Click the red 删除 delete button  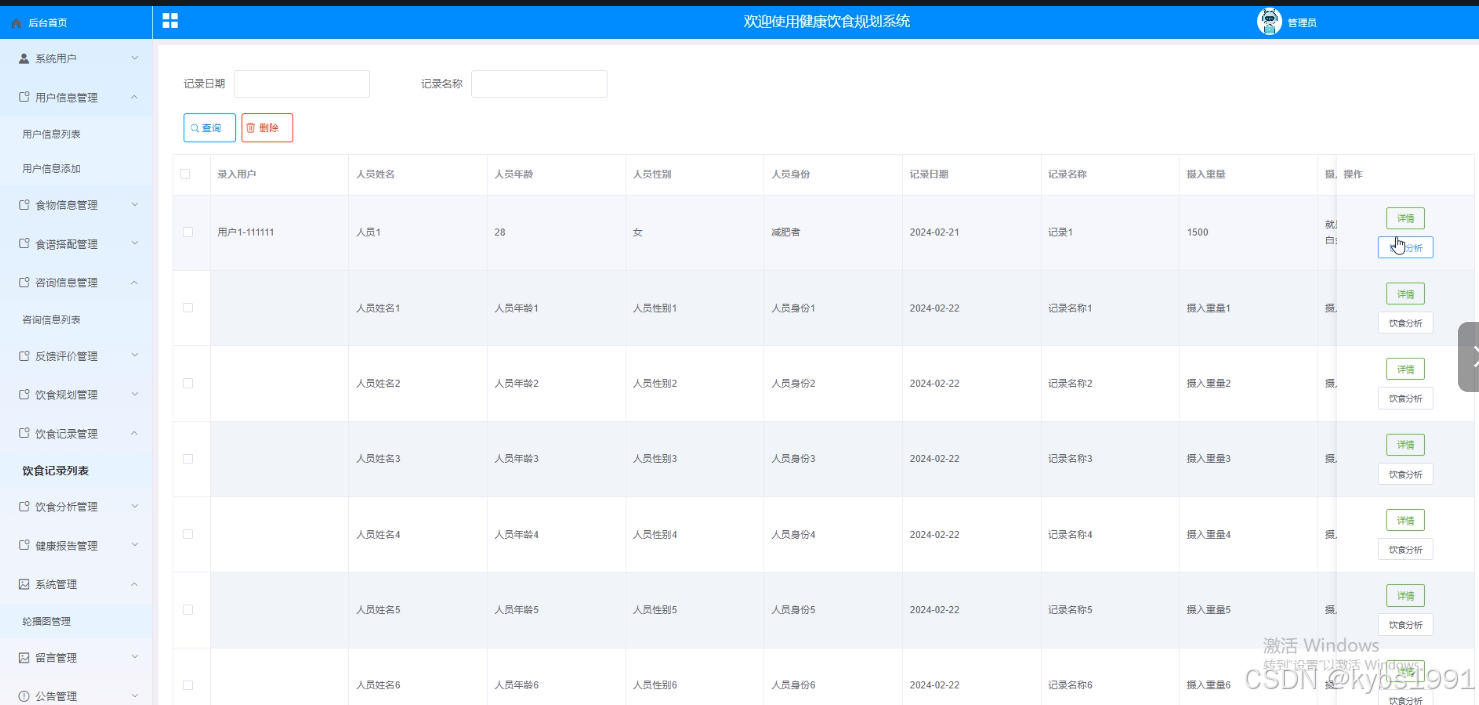(267, 128)
